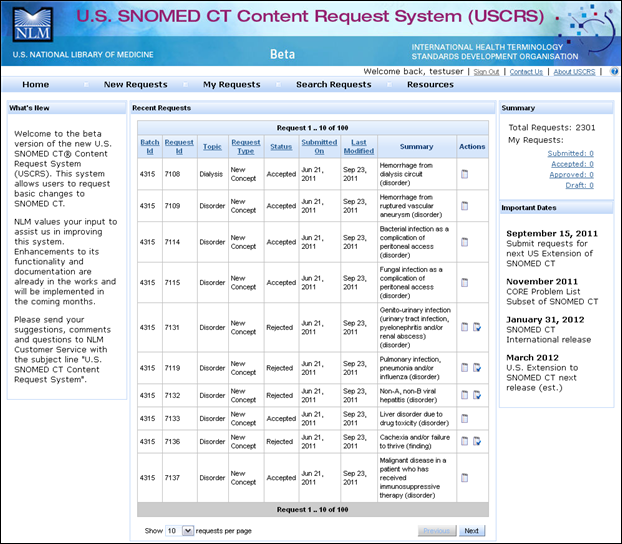The image size is (622, 544).
Task: Open the requests per page dropdown
Action: [179, 531]
